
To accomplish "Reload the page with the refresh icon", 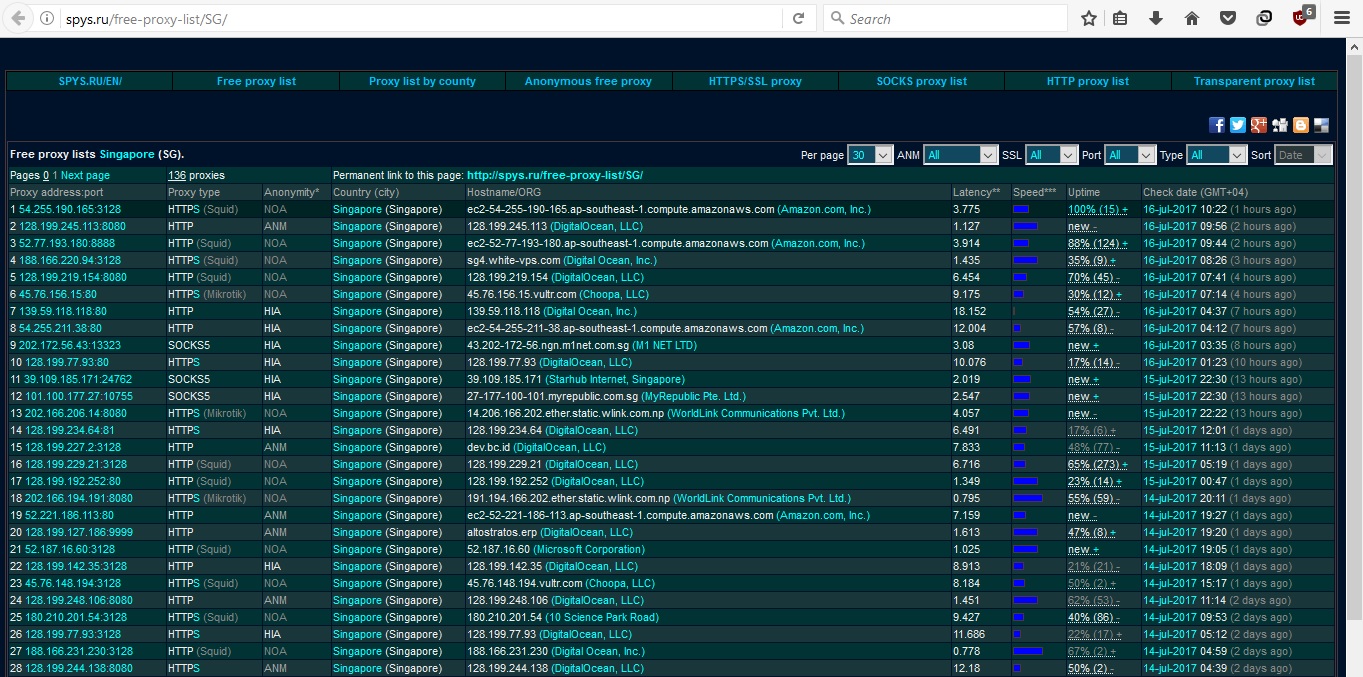I will point(798,18).
